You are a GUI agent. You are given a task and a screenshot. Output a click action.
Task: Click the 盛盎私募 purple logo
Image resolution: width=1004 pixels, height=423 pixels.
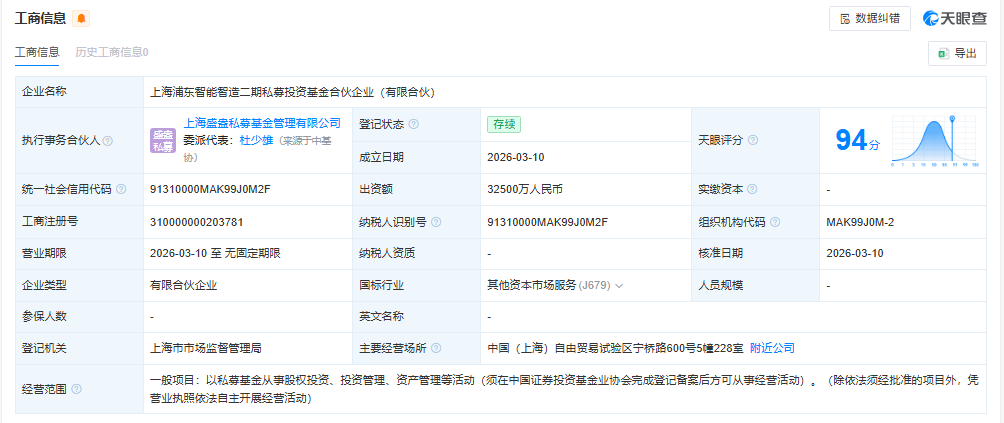pyautogui.click(x=163, y=141)
